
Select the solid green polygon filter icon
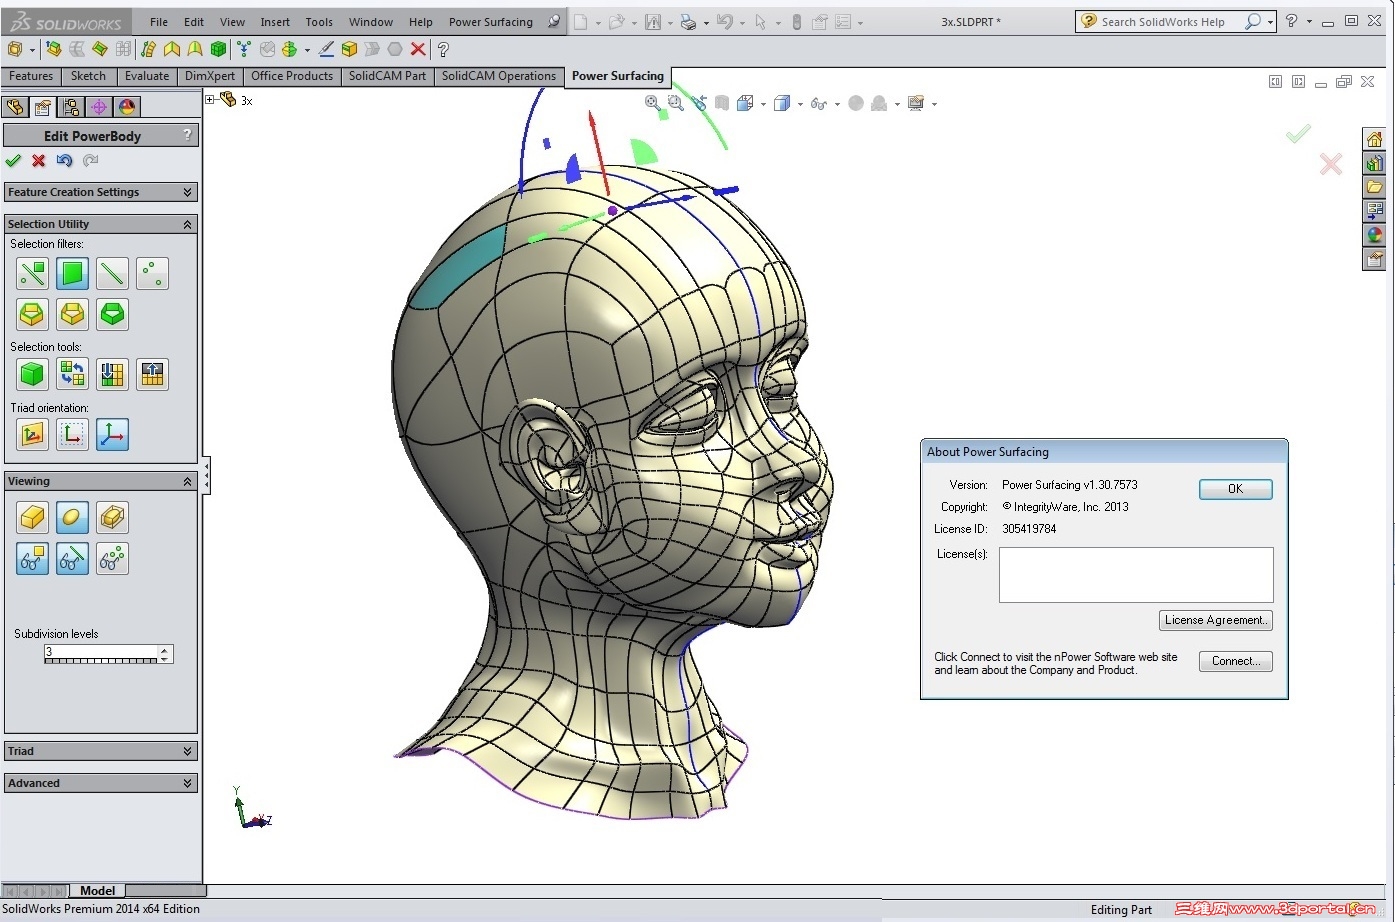point(112,314)
